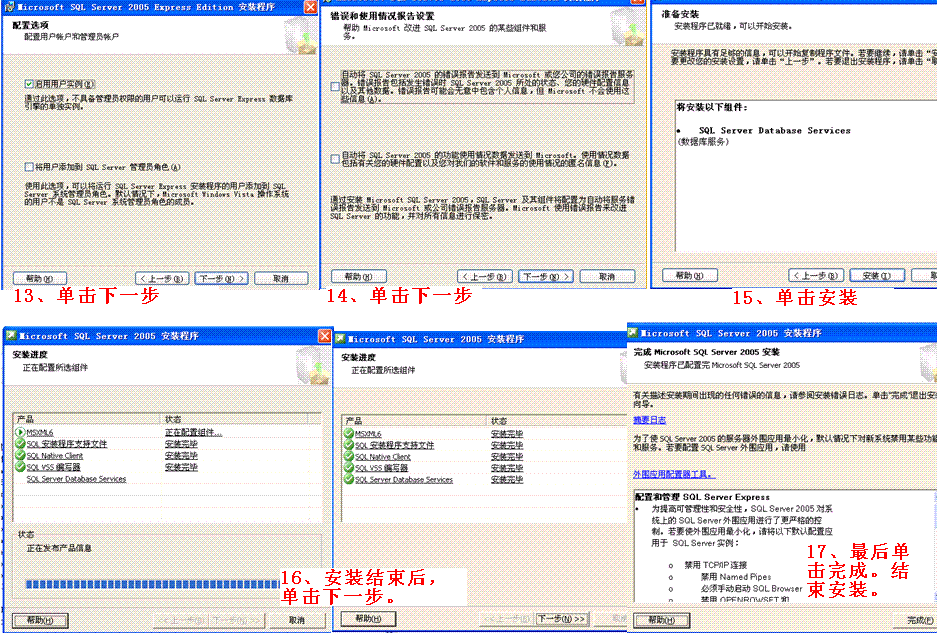
Task: Open SQL Native Client link in the in-progress list
Action: click(55, 455)
